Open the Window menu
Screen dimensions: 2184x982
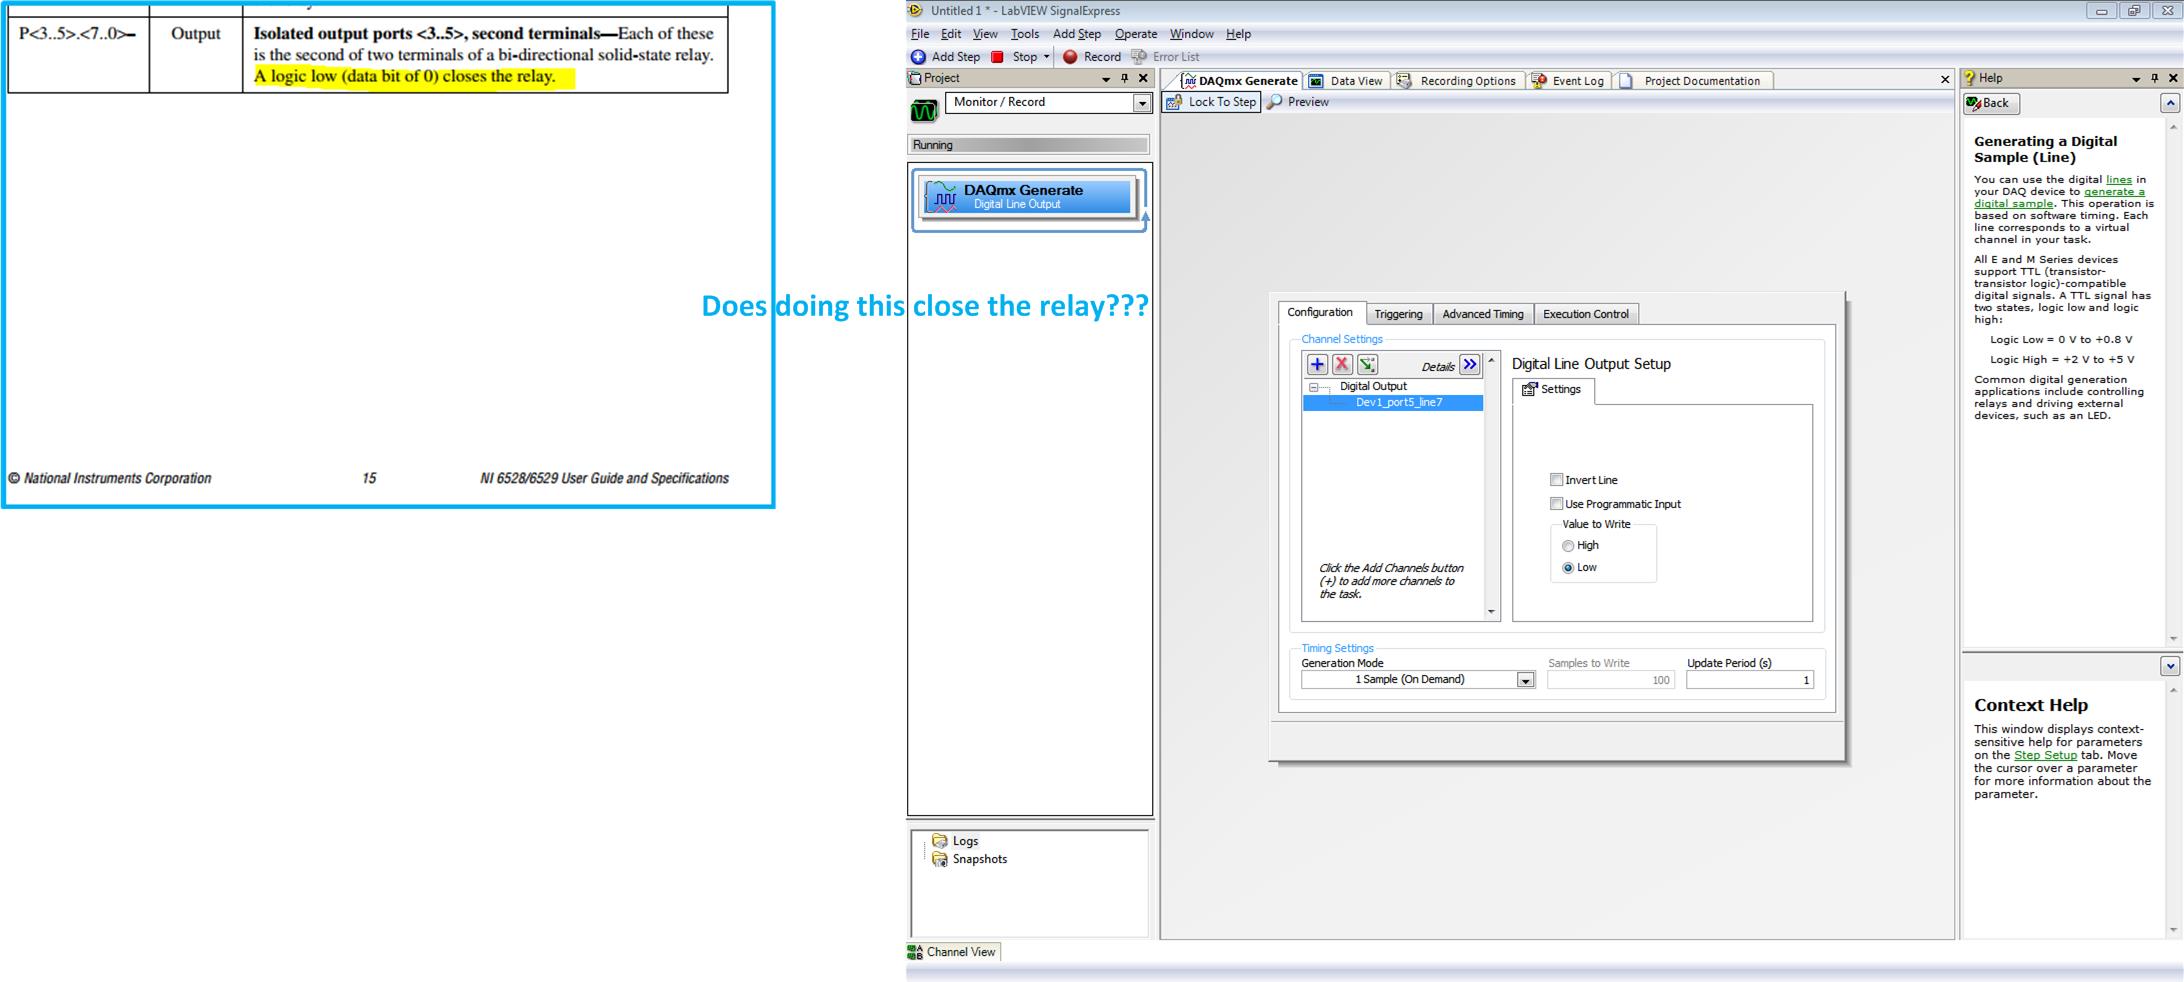click(x=1191, y=34)
